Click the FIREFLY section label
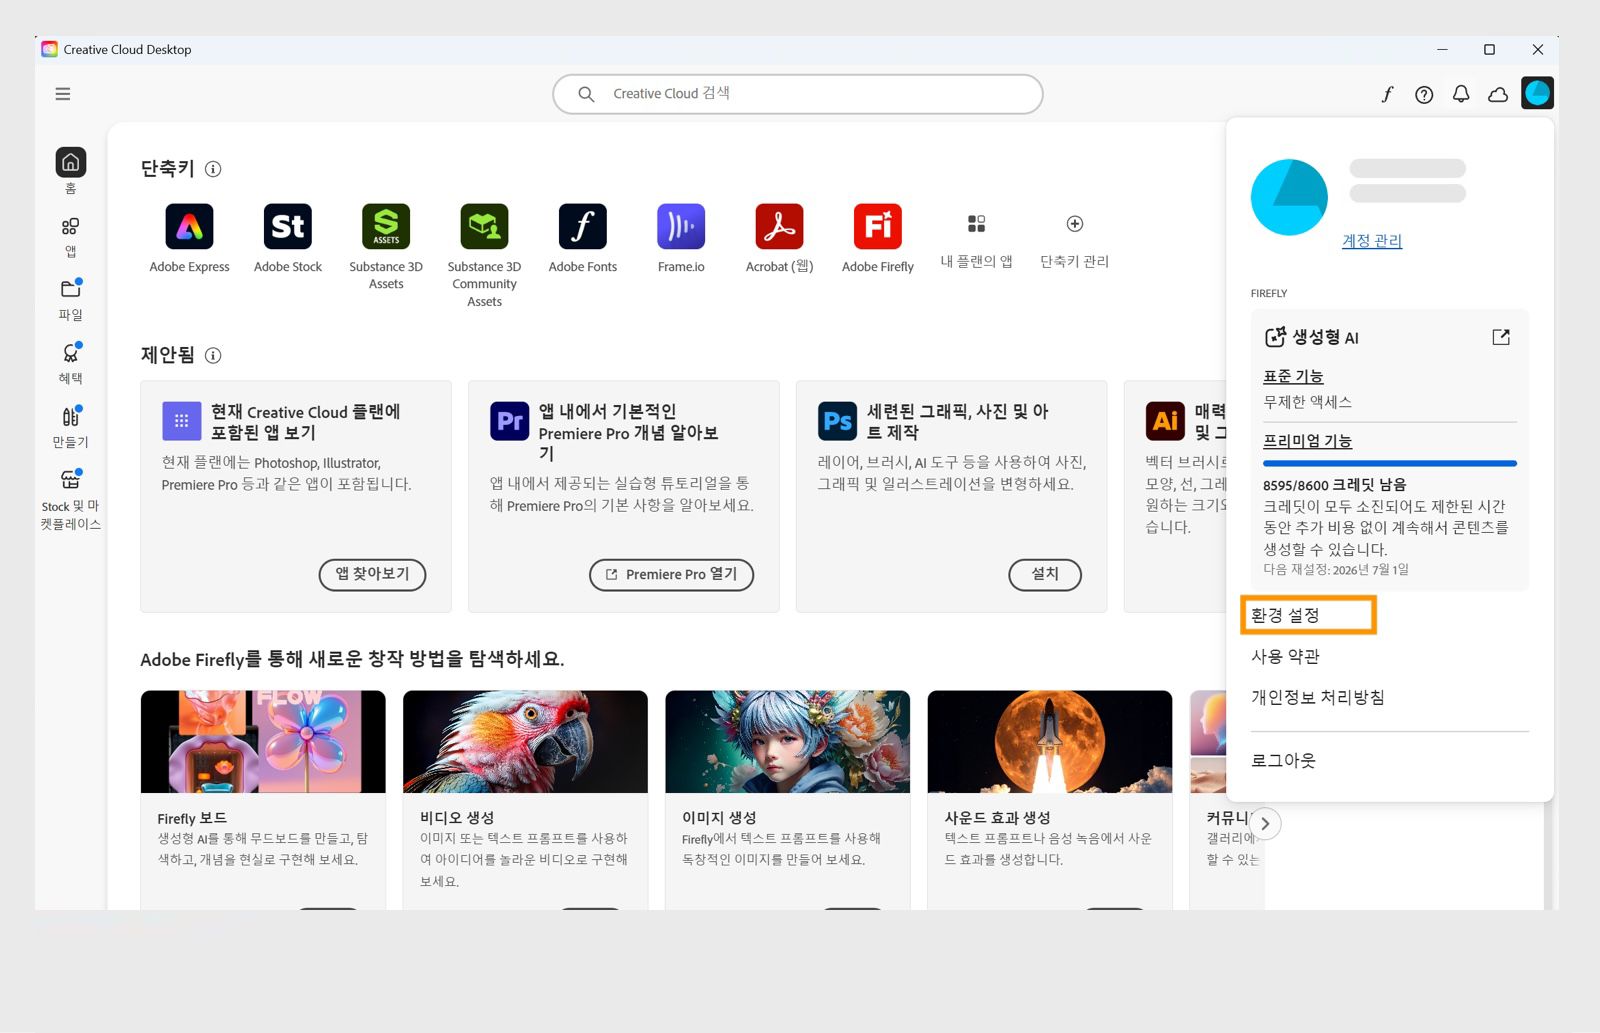 pyautogui.click(x=1269, y=293)
